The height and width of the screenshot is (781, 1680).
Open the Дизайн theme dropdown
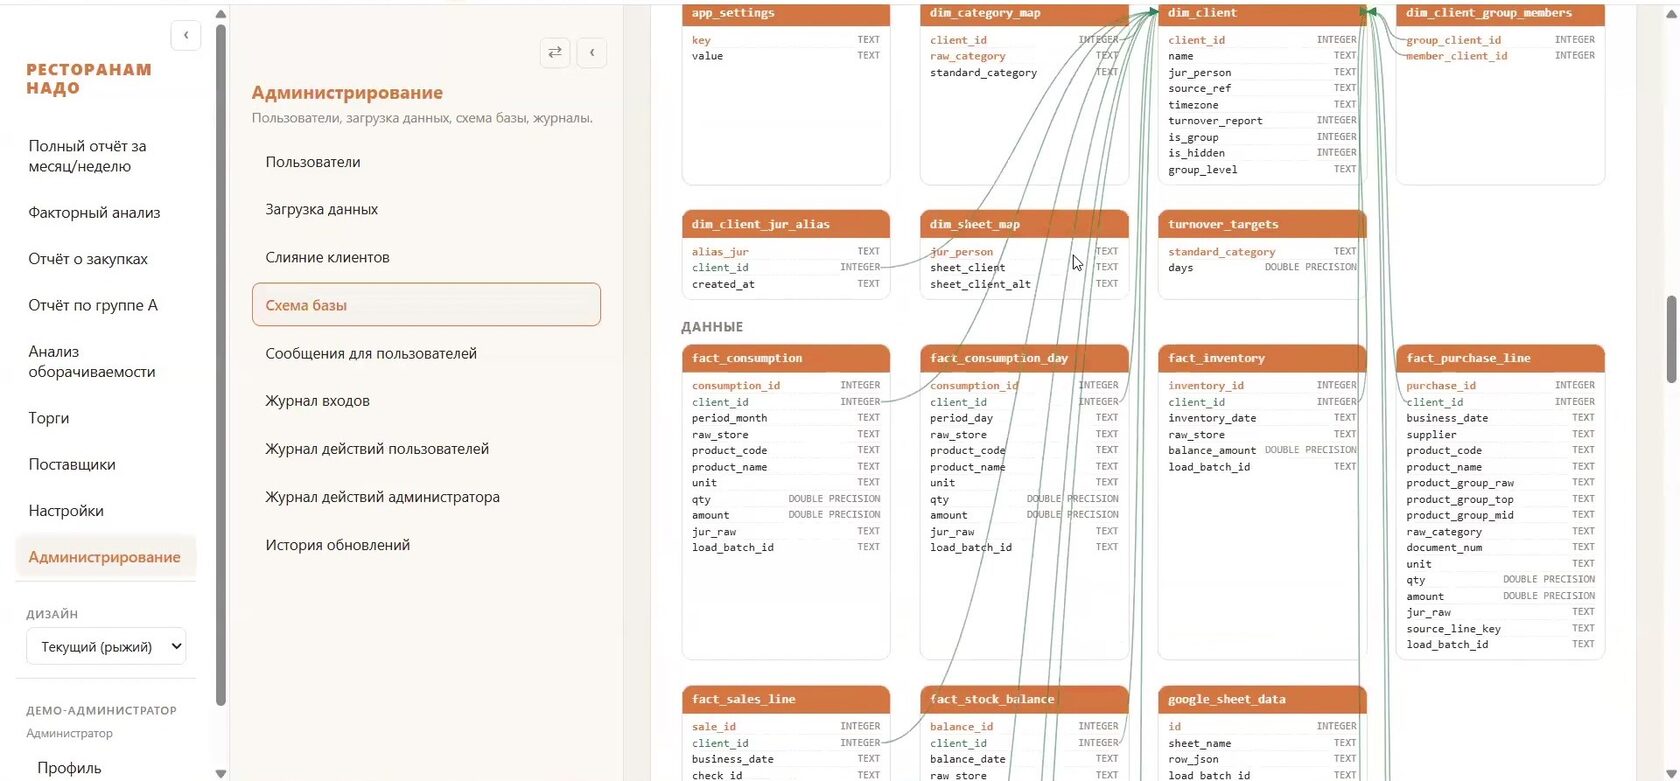pos(106,646)
